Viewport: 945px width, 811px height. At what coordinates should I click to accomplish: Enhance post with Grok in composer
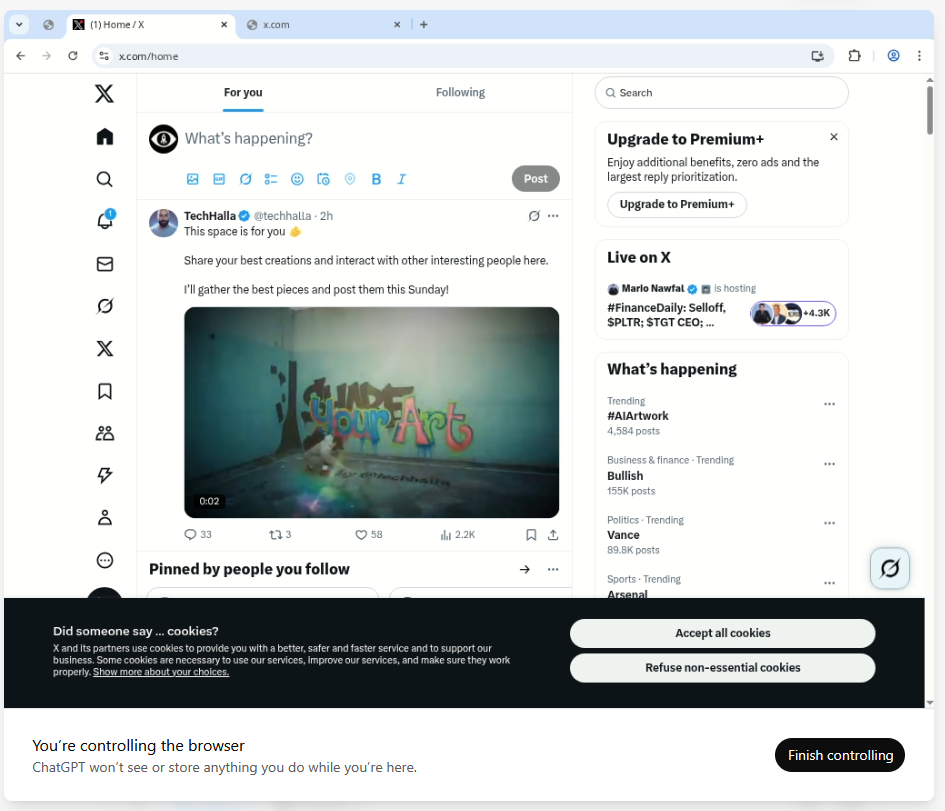tap(245, 179)
